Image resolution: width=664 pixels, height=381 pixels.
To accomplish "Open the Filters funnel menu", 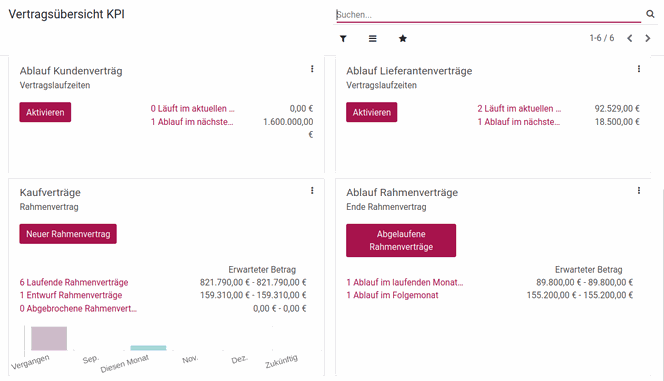I will coord(343,39).
